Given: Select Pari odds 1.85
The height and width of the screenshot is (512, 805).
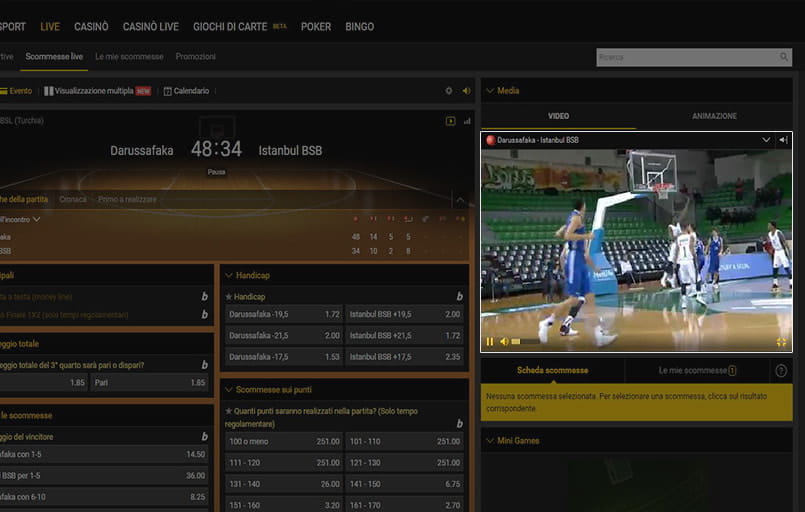Looking at the screenshot, I should coord(149,383).
